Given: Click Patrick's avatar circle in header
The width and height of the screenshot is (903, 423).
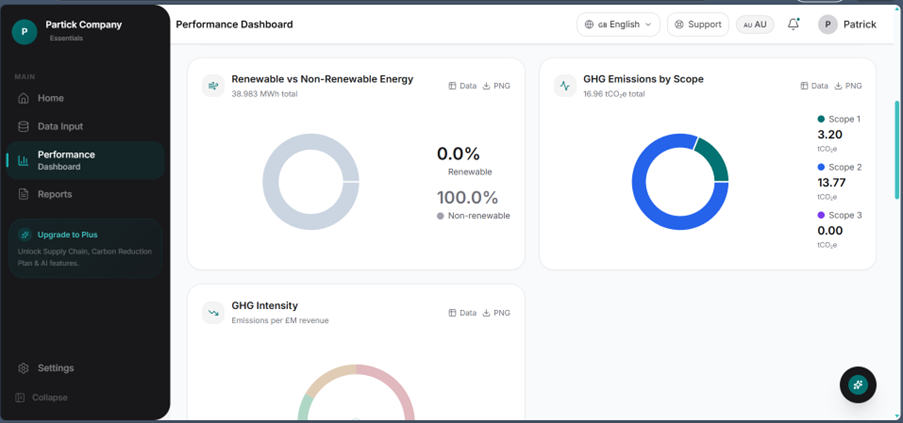Looking at the screenshot, I should (x=828, y=25).
